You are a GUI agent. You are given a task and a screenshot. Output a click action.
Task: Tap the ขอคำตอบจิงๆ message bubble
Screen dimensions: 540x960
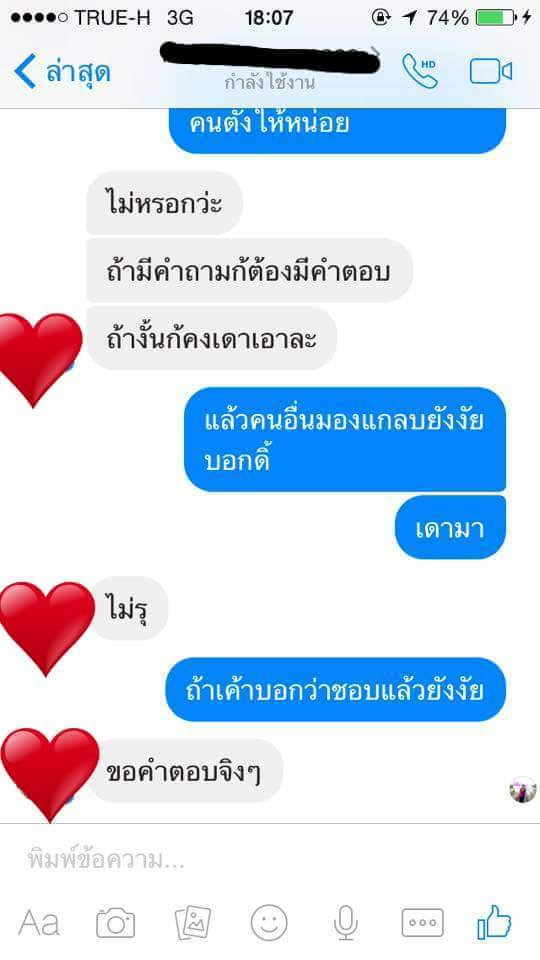point(185,771)
